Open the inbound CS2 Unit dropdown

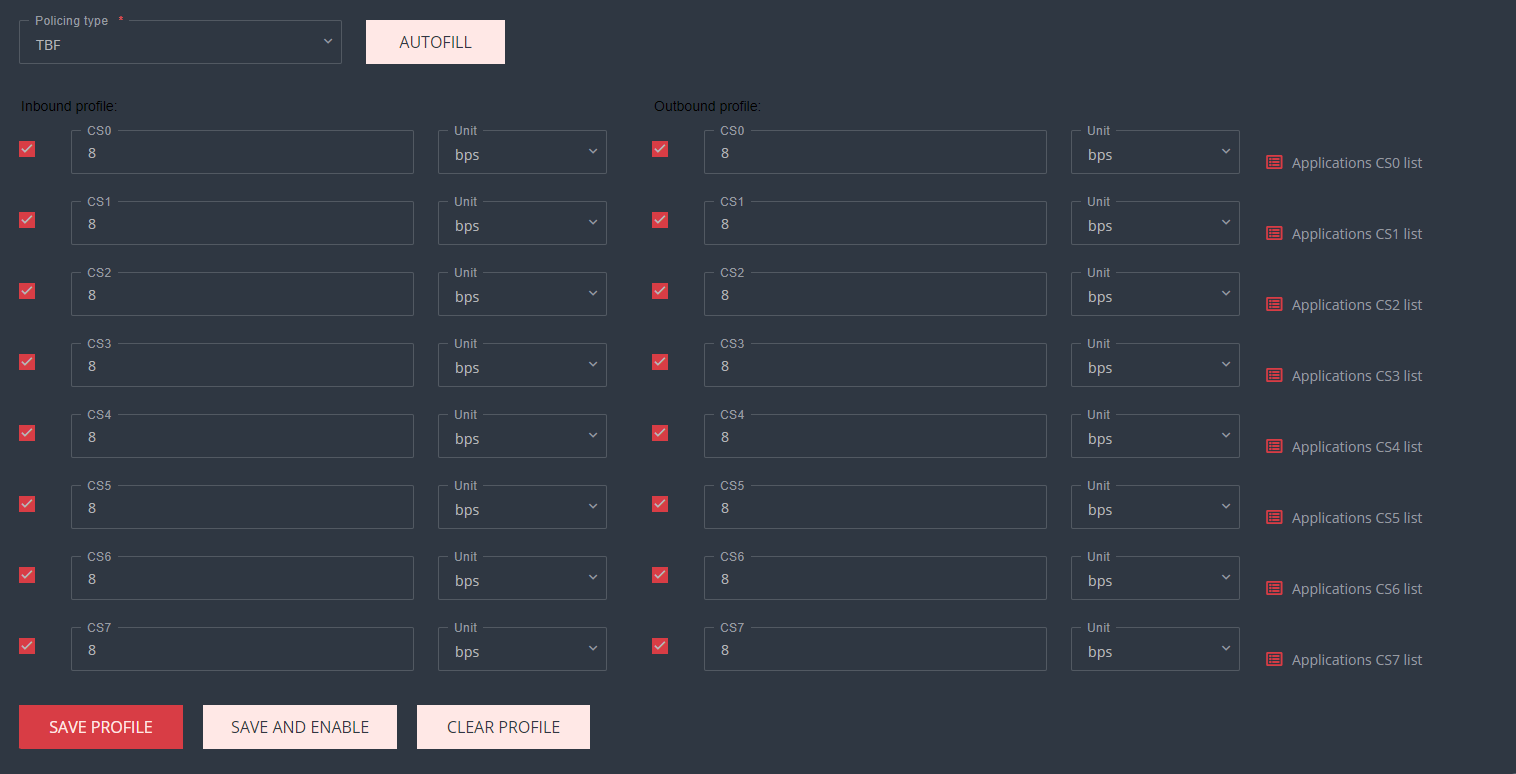522,295
